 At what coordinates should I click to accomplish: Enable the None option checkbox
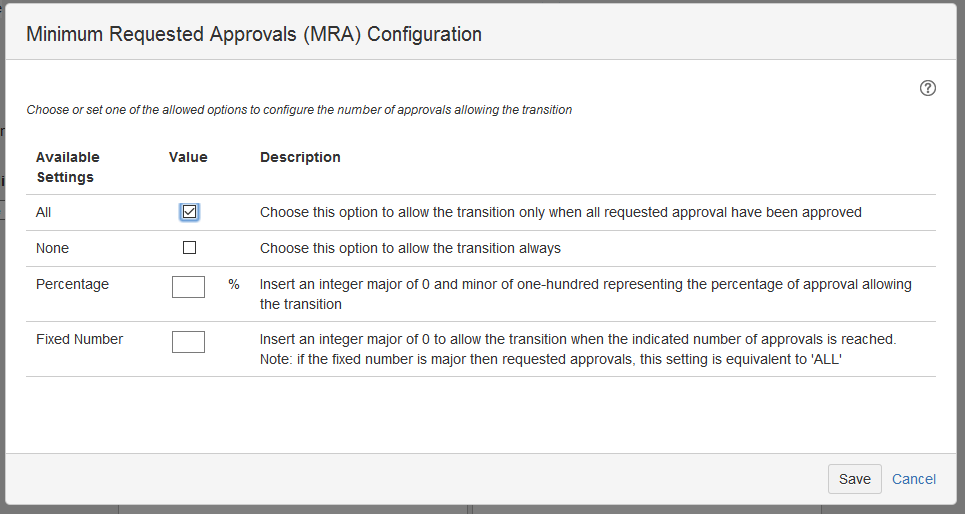coord(190,247)
